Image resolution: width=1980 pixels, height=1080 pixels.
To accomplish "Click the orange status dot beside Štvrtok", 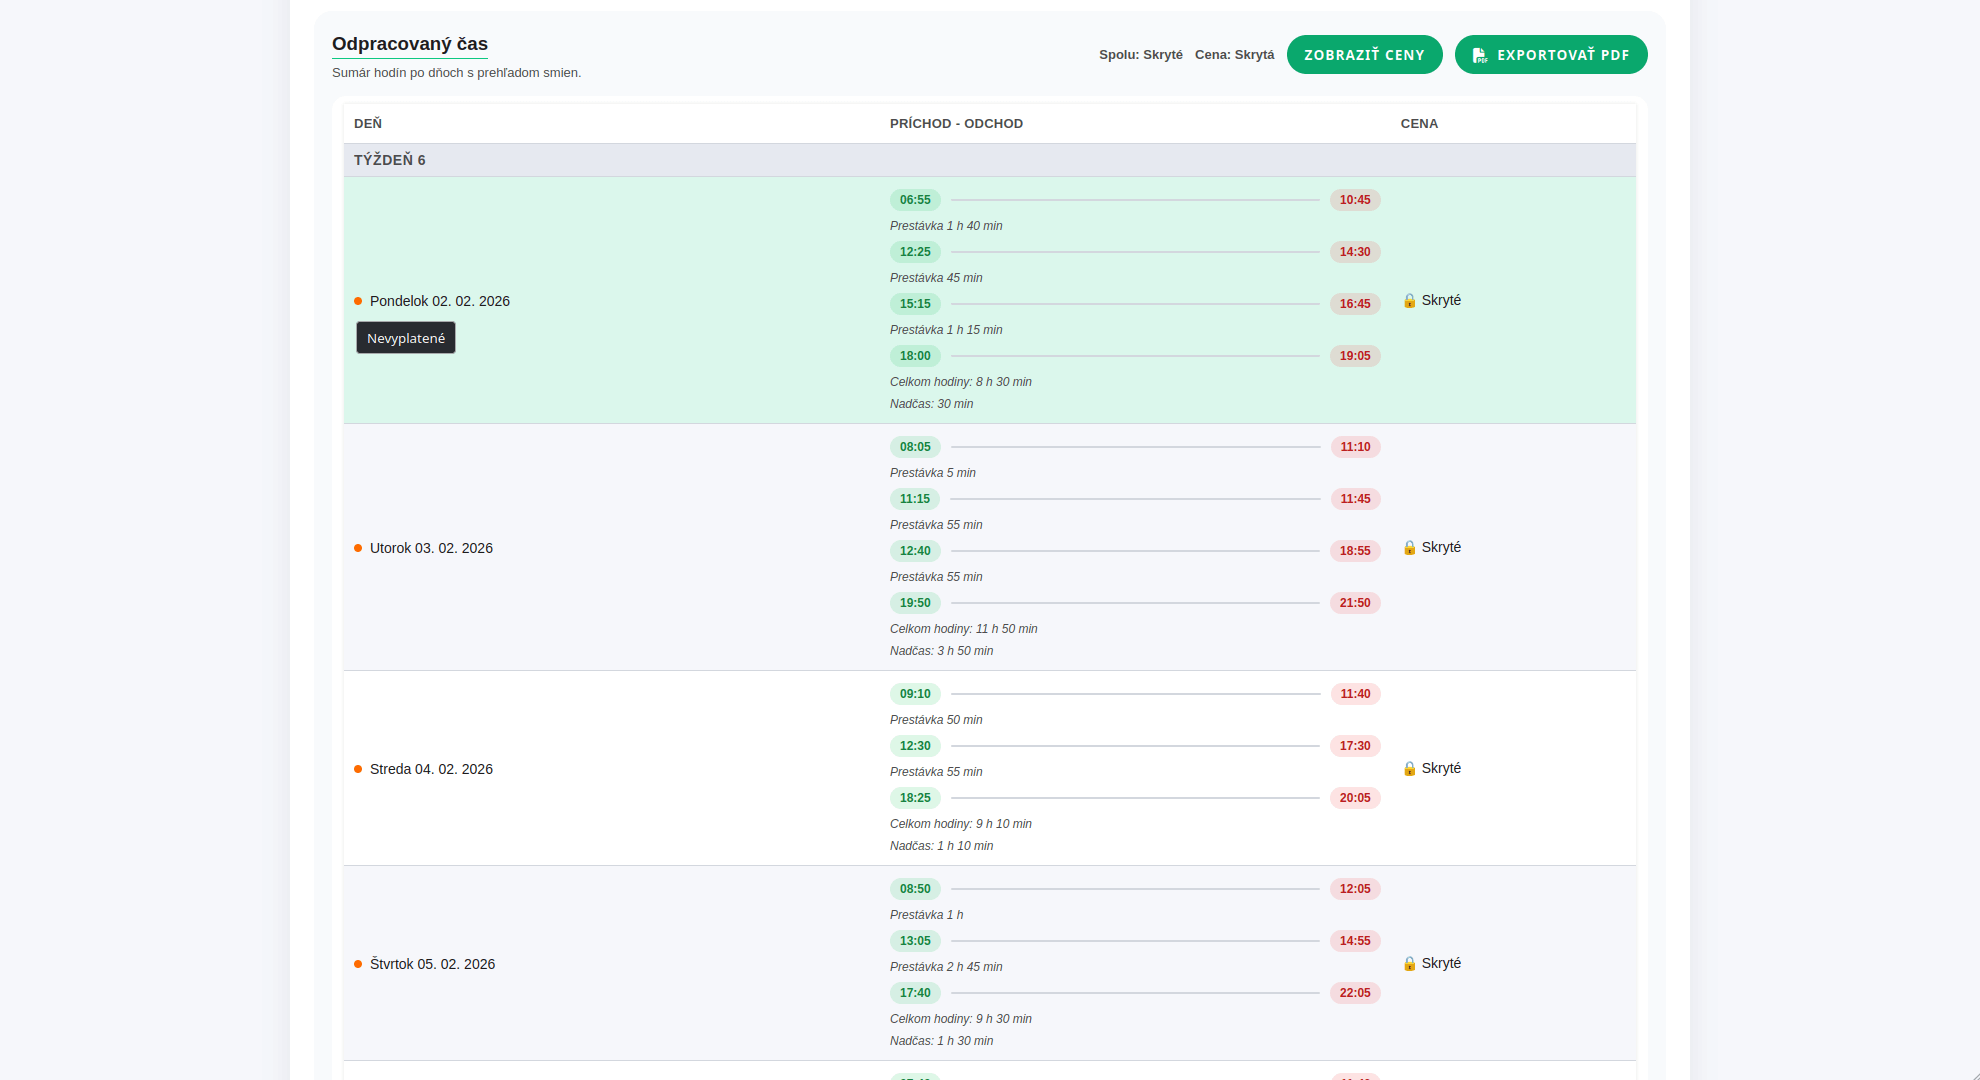I will coord(358,964).
